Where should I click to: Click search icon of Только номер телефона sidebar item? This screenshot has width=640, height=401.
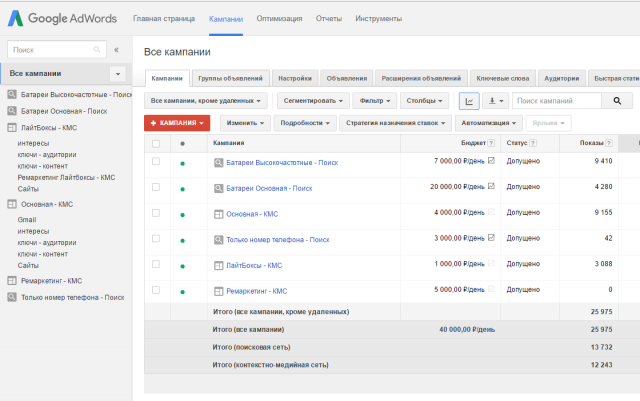pyautogui.click(x=12, y=297)
